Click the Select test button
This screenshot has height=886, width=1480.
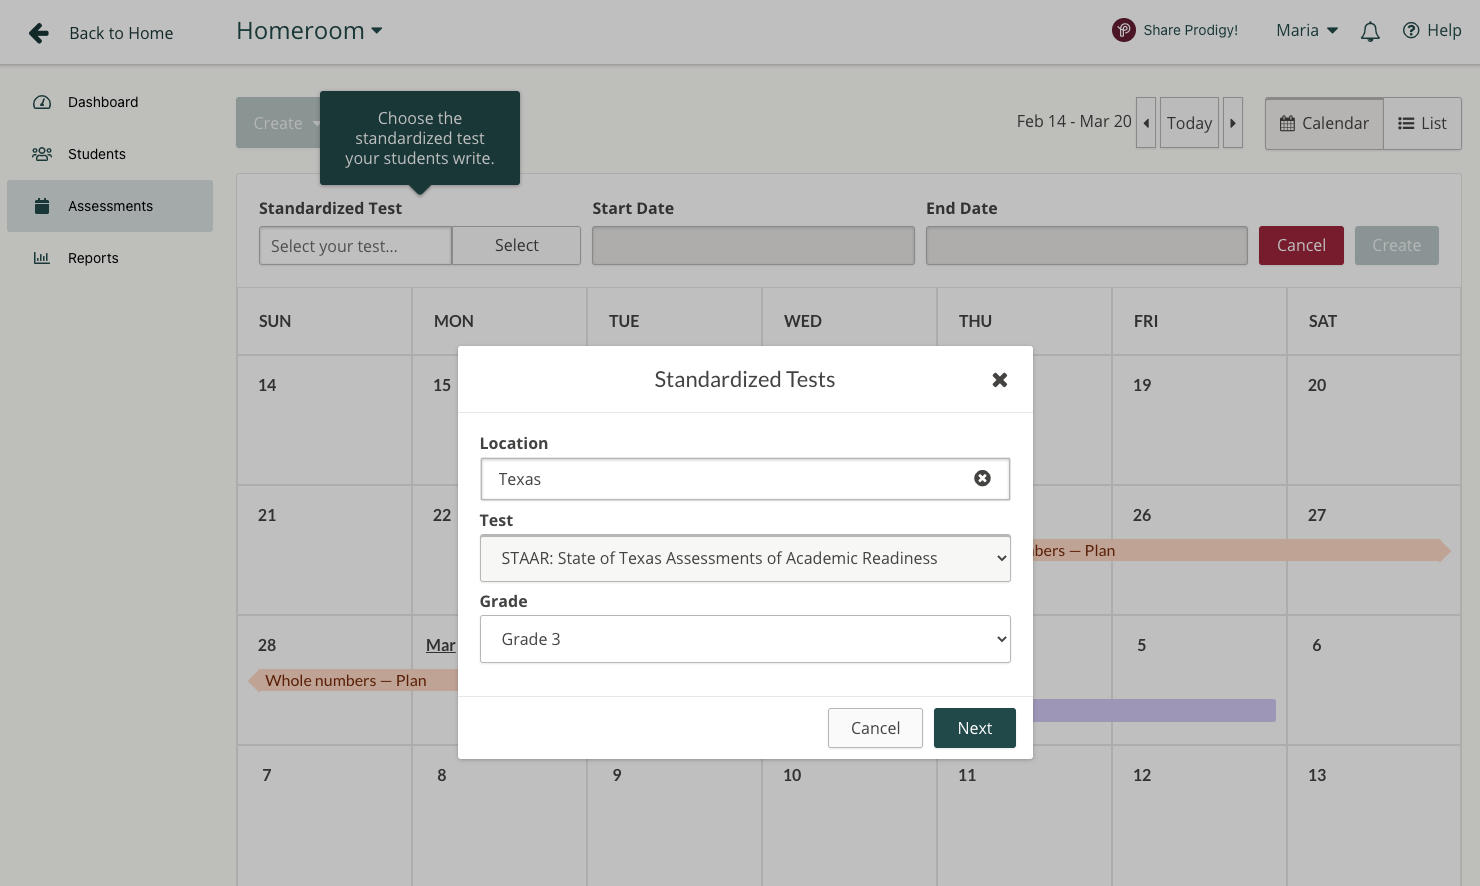[x=516, y=245]
